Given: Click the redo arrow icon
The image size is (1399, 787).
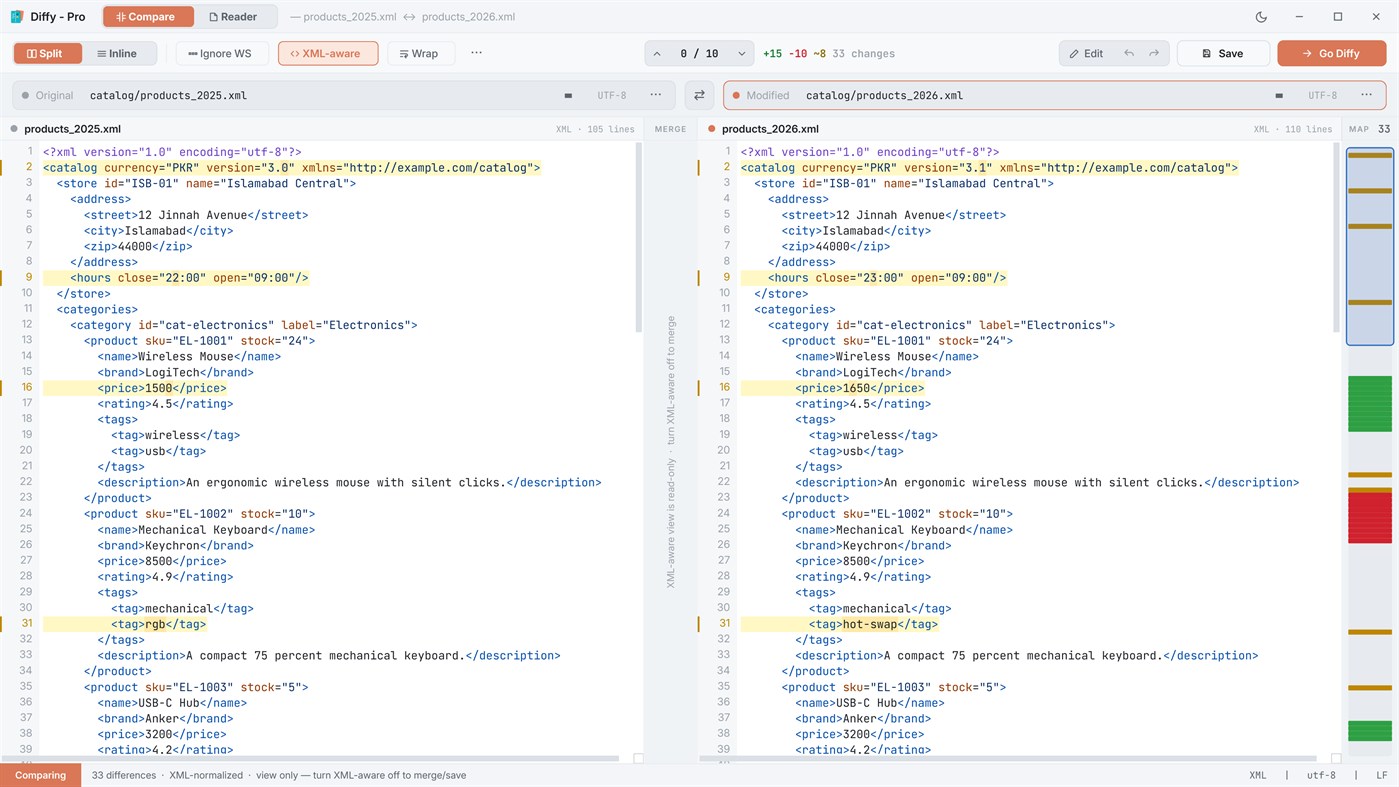Looking at the screenshot, I should click(x=1154, y=53).
